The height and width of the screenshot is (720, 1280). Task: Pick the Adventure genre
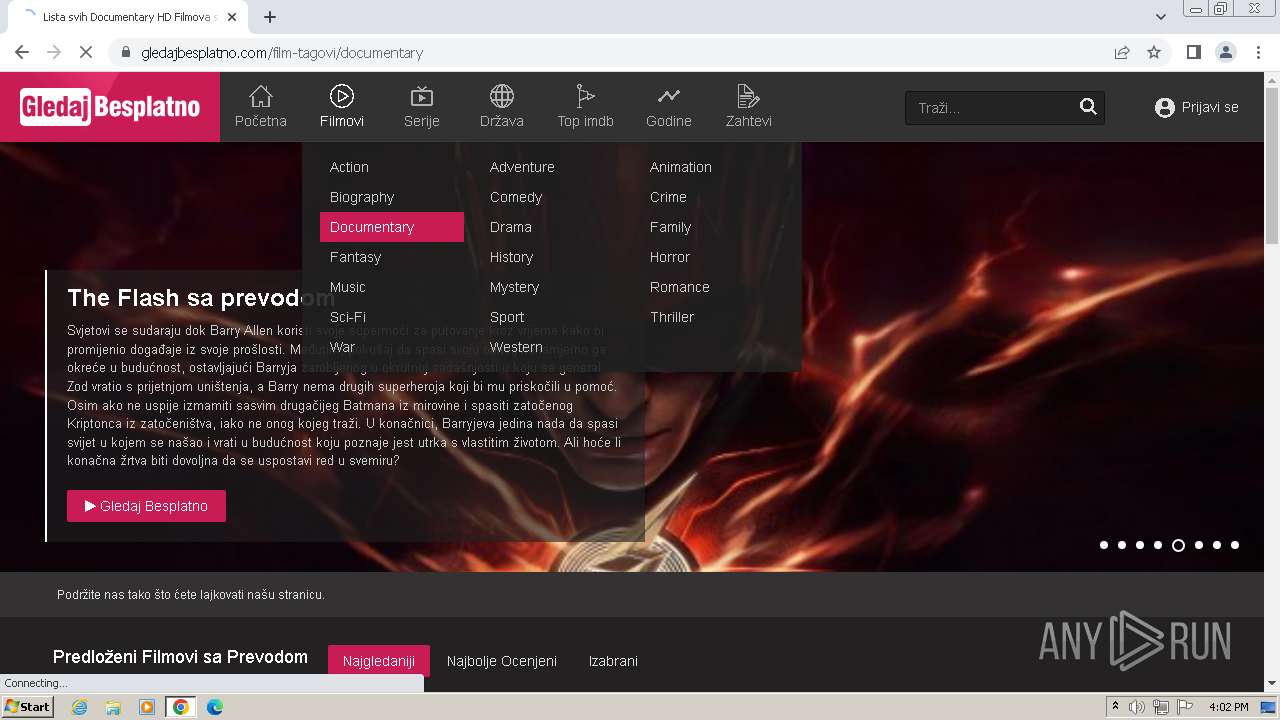(x=522, y=167)
